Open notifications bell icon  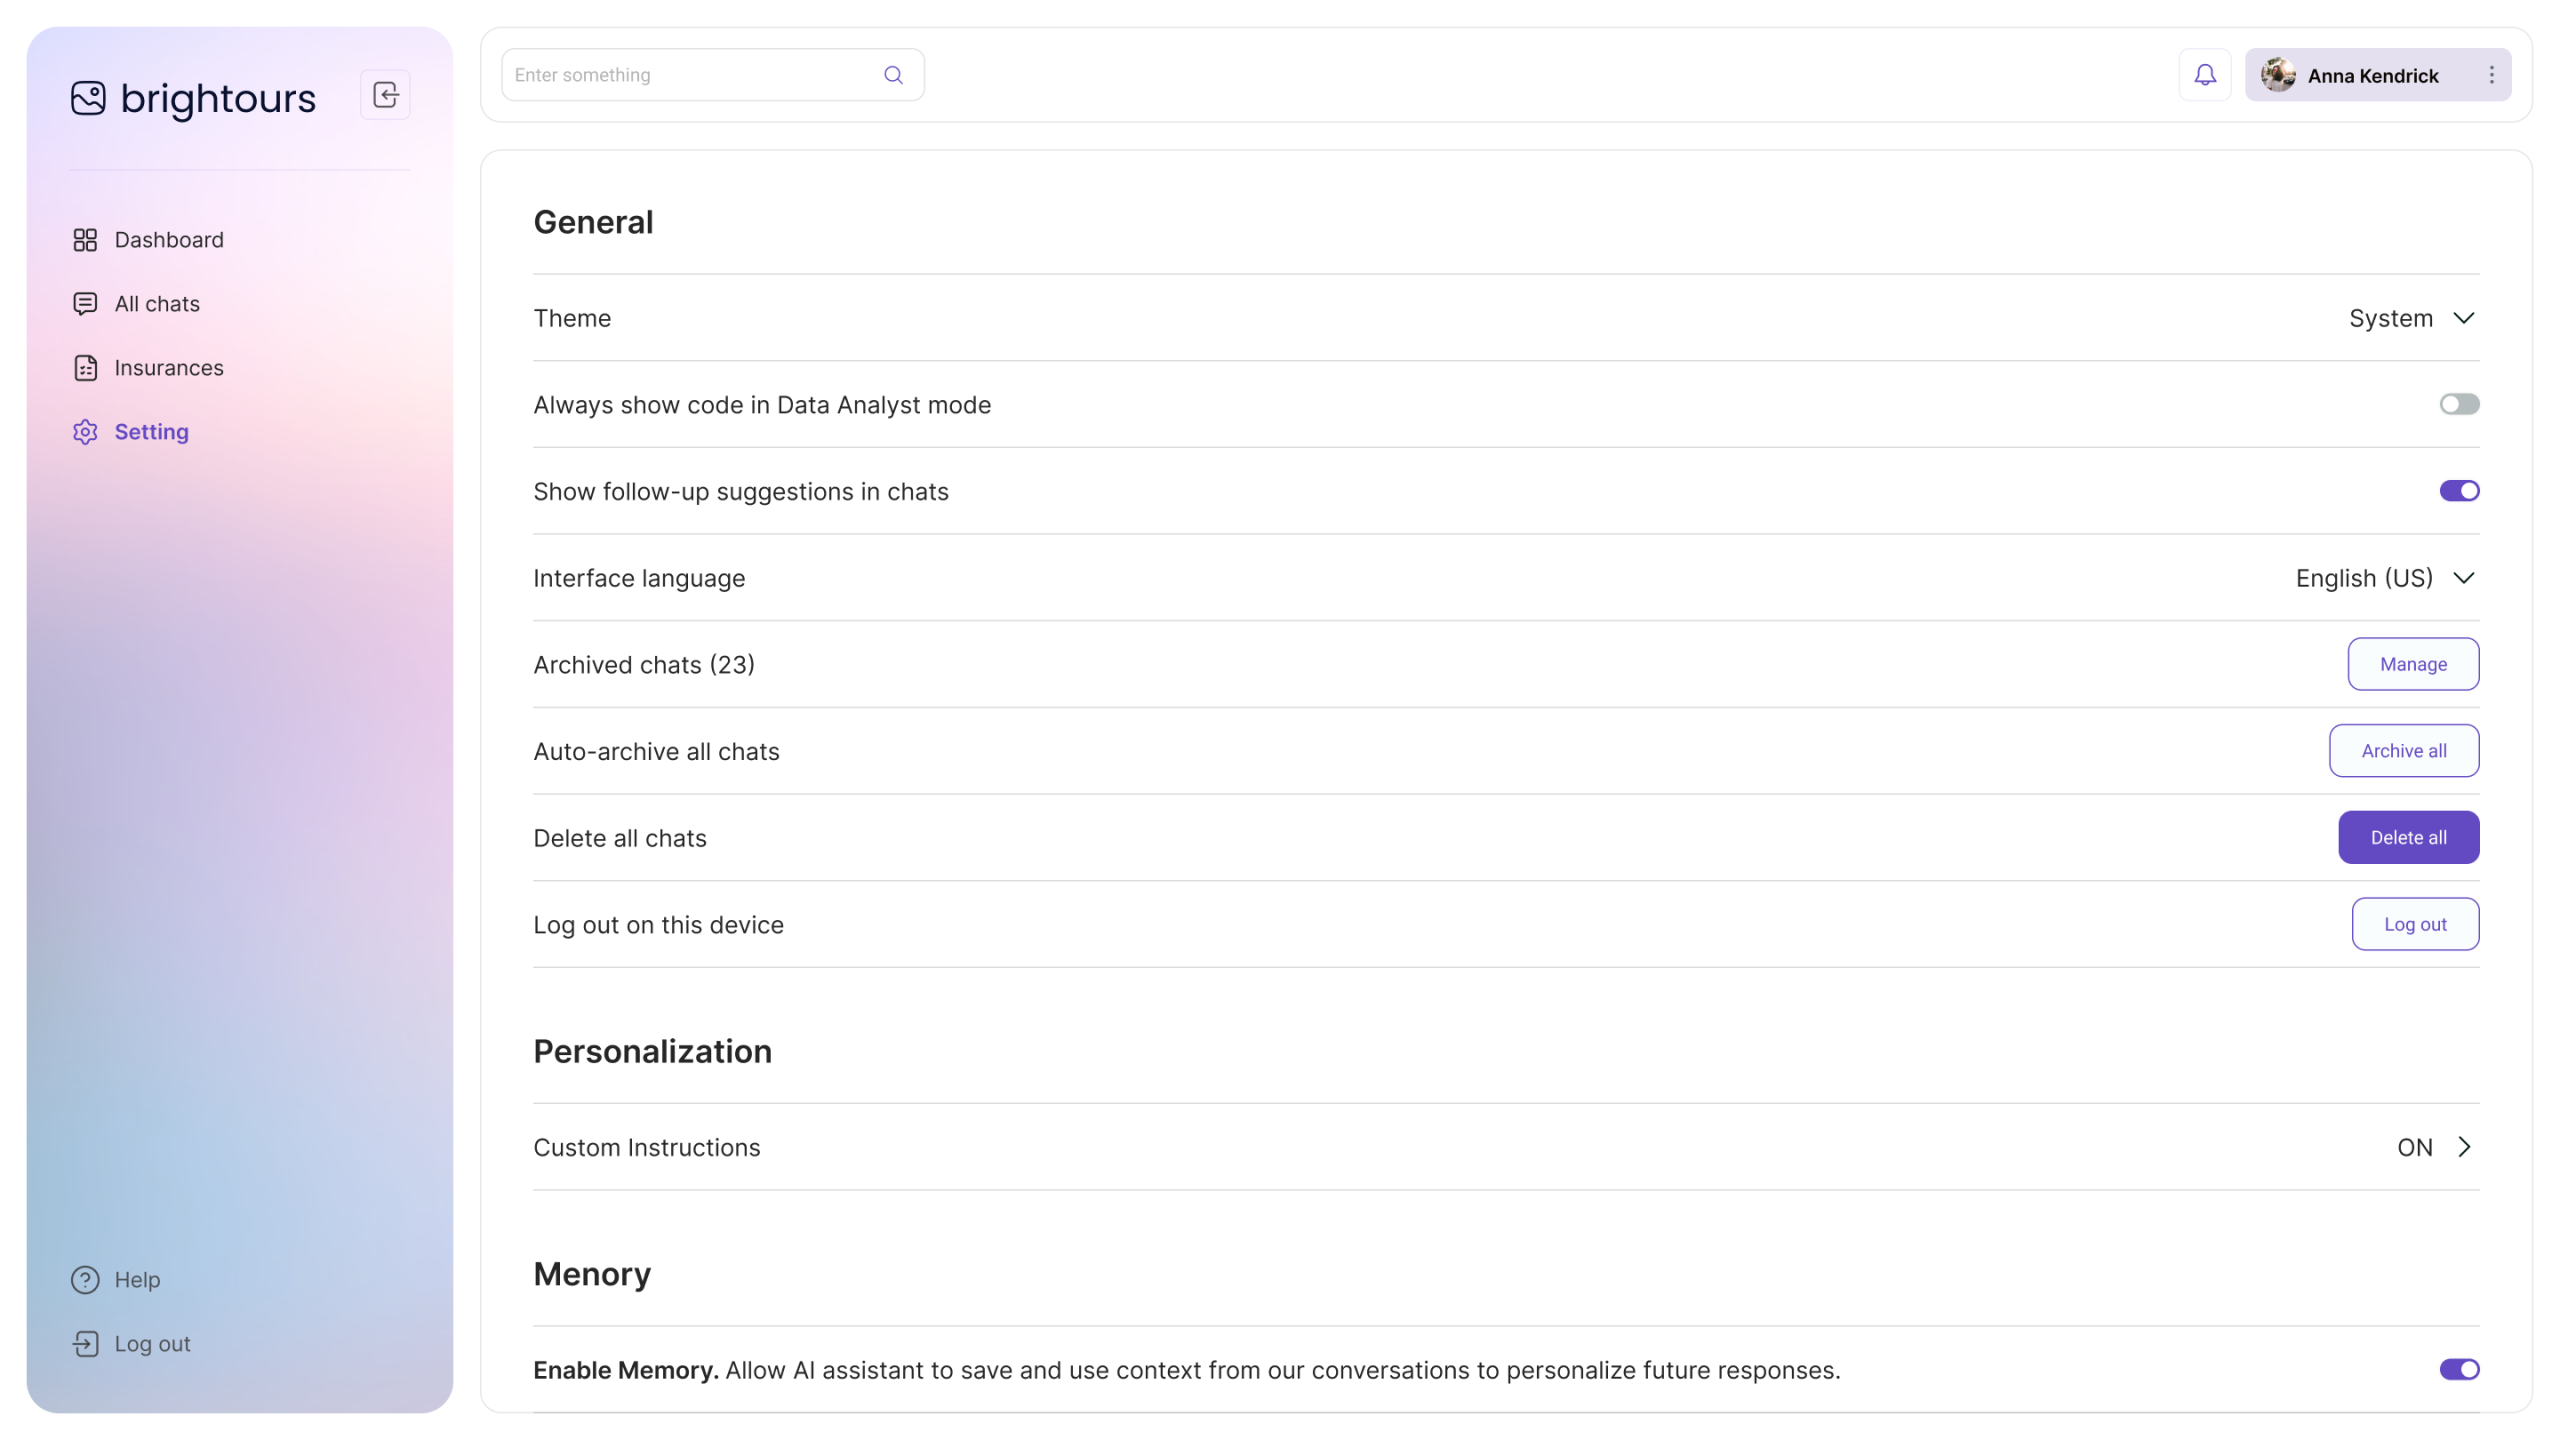[x=2204, y=75]
